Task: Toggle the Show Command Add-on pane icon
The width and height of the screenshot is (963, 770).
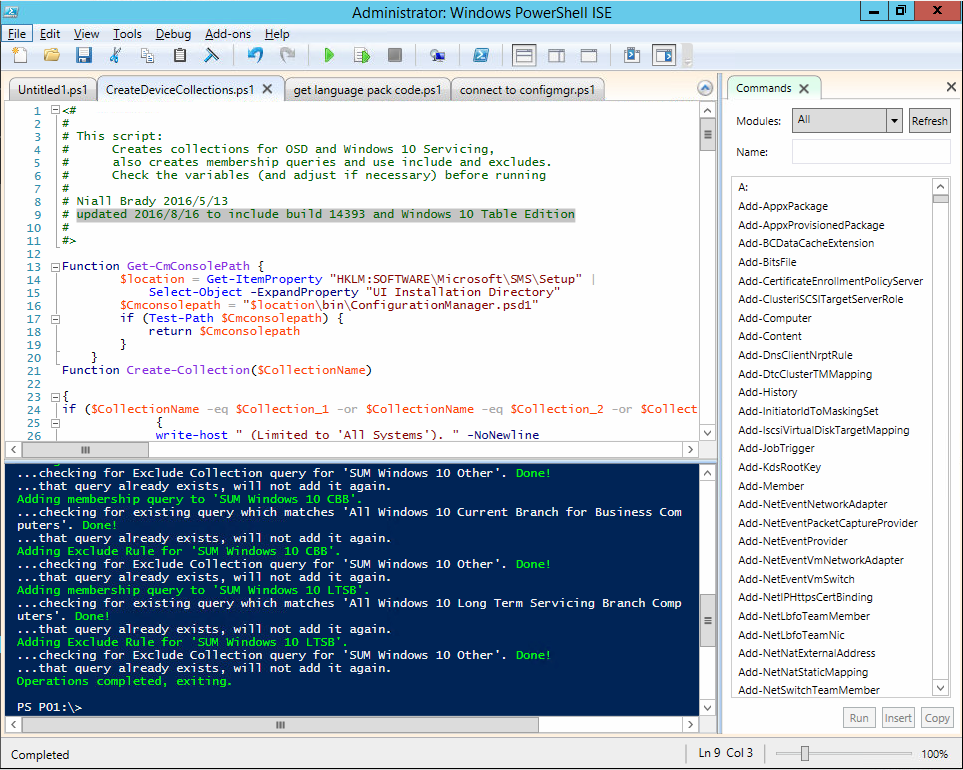Action: pos(664,56)
